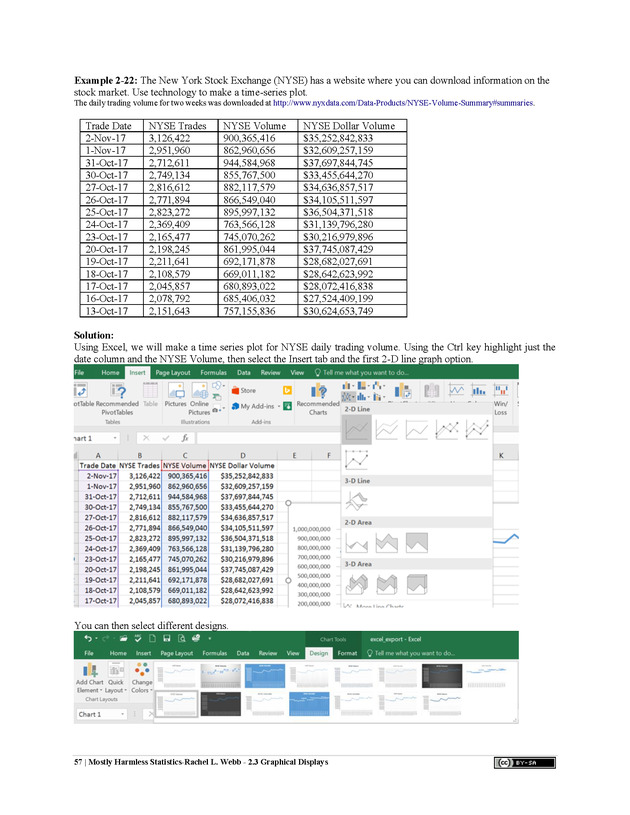Click the Table icon in the Tables group
Image resolution: width=630 pixels, height=815 pixels.
[x=150, y=390]
